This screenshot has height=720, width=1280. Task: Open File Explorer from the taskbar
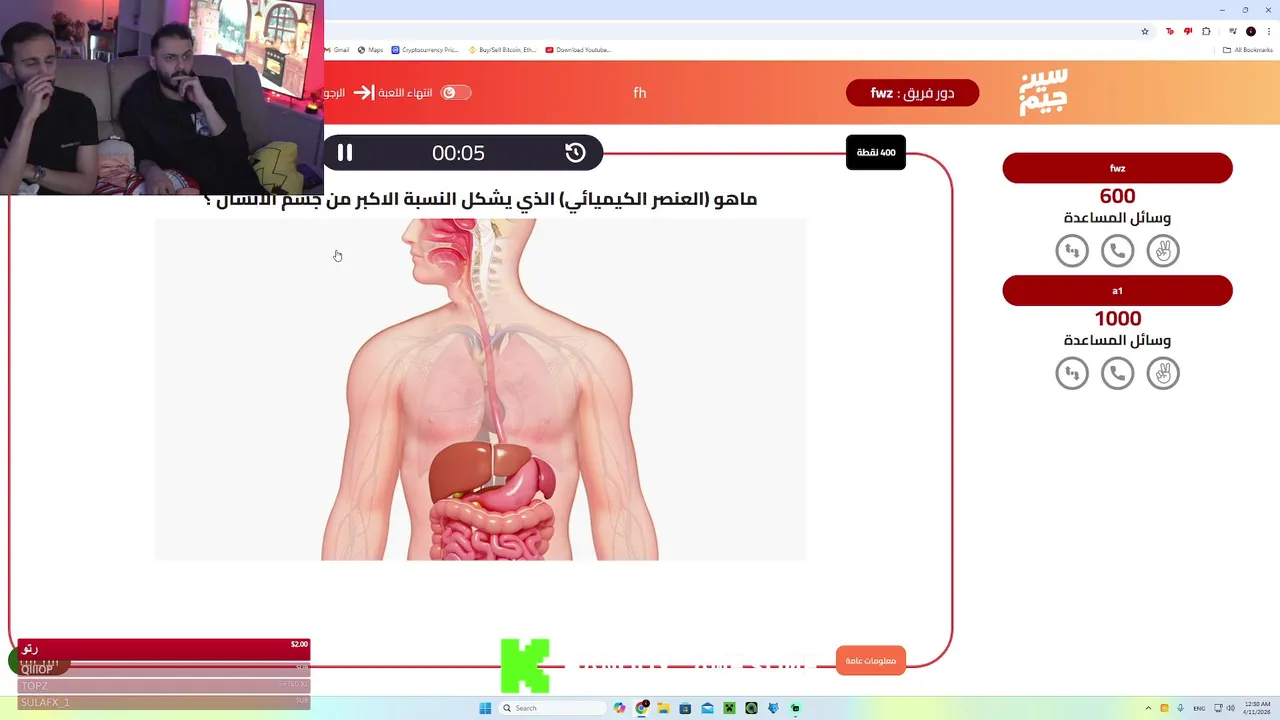[663, 708]
